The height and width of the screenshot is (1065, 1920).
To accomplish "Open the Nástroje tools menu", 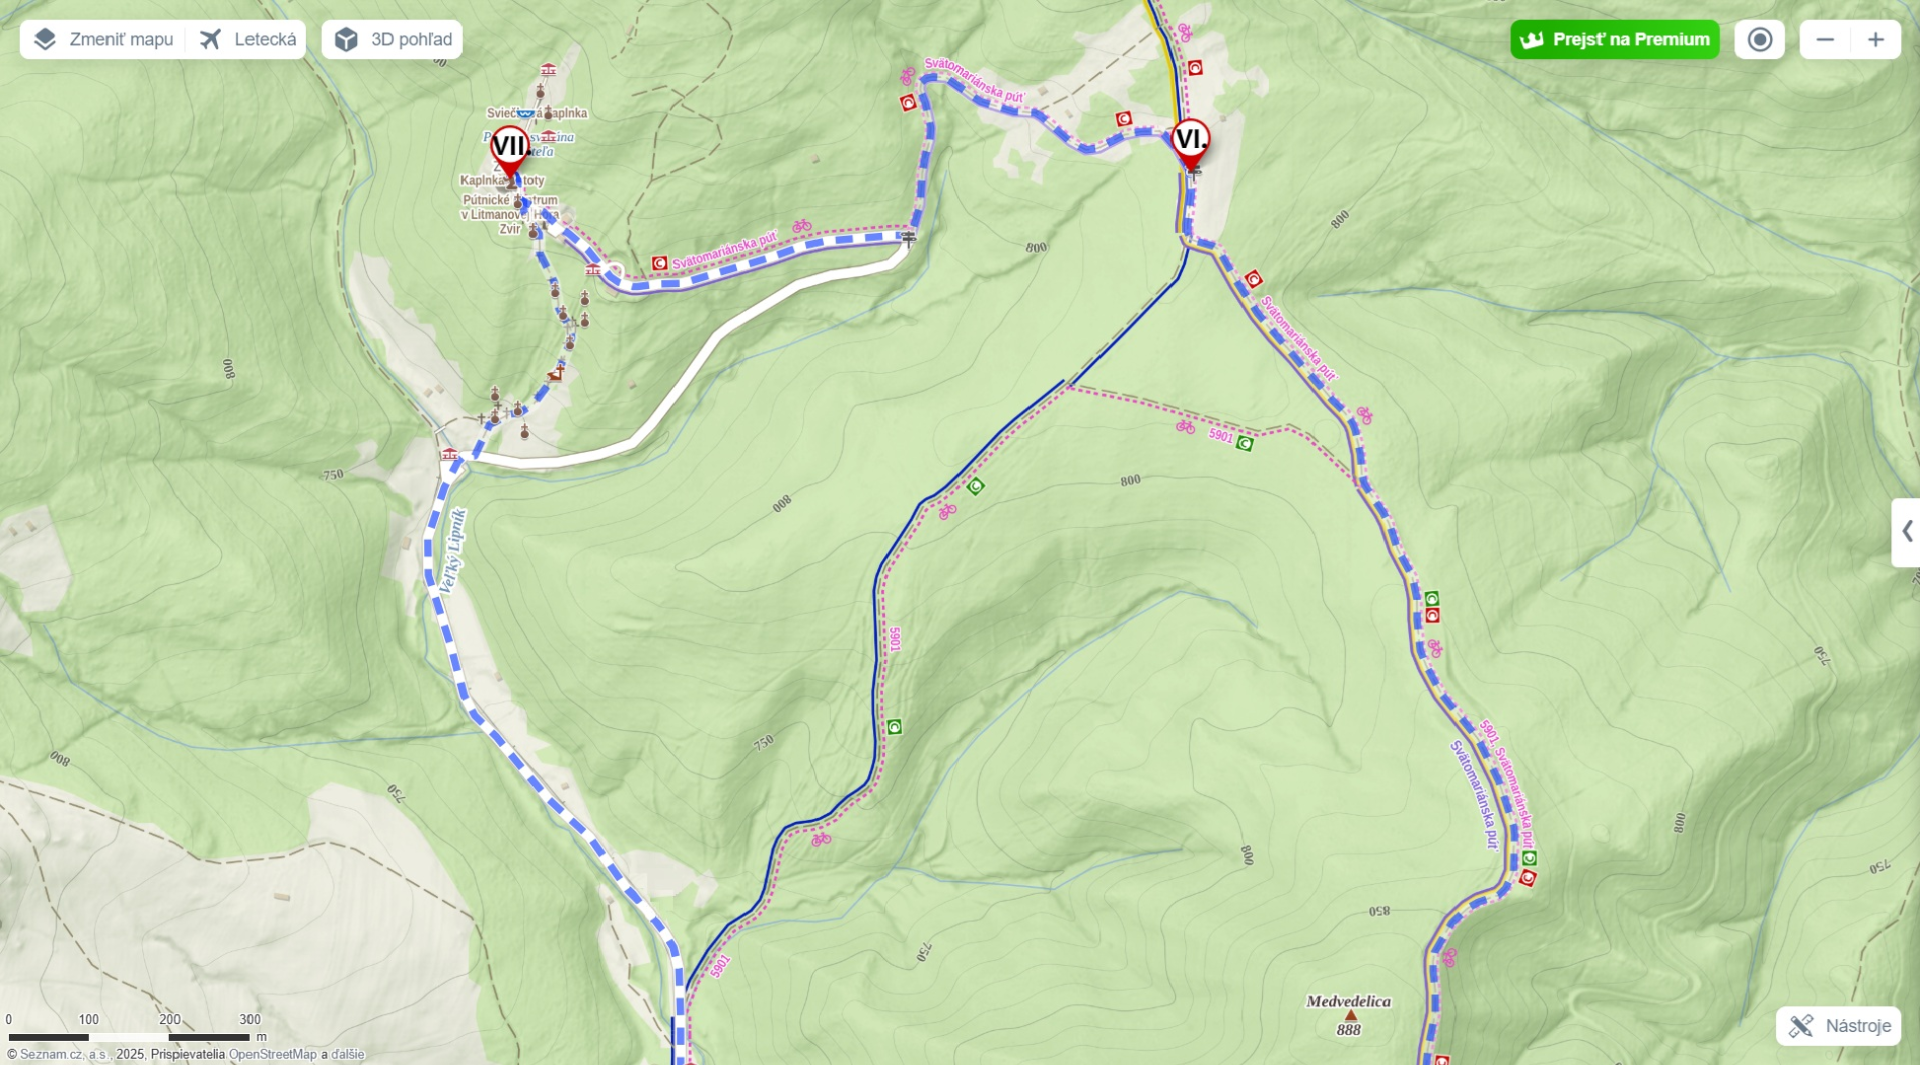I will 1838,1026.
